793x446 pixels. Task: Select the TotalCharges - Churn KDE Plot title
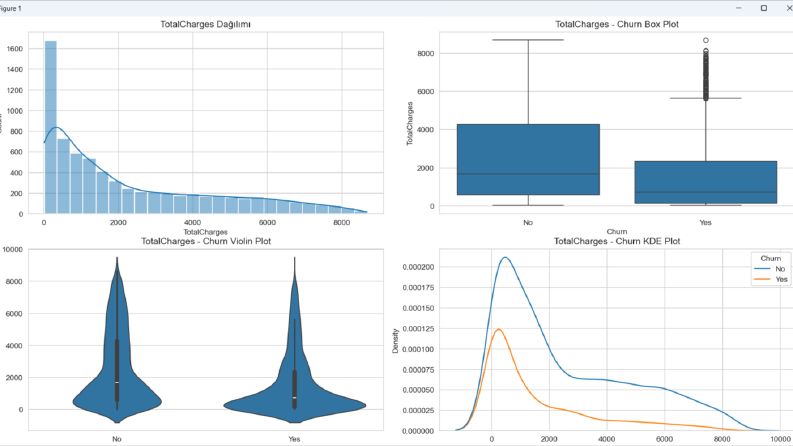click(x=616, y=241)
